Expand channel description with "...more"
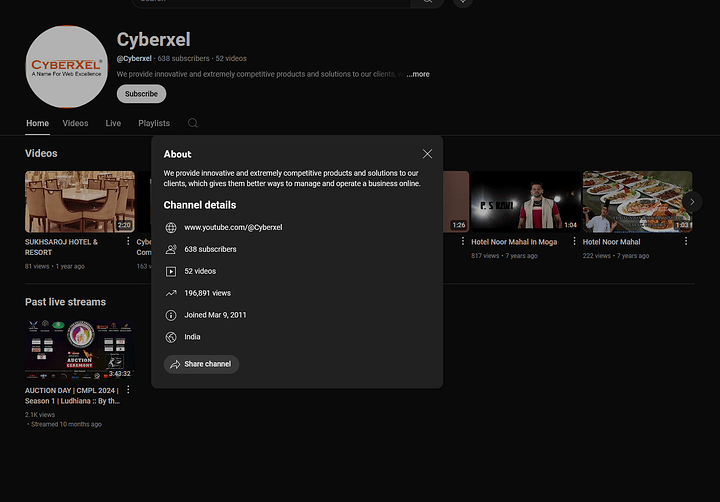This screenshot has height=502, width=720. pos(417,74)
